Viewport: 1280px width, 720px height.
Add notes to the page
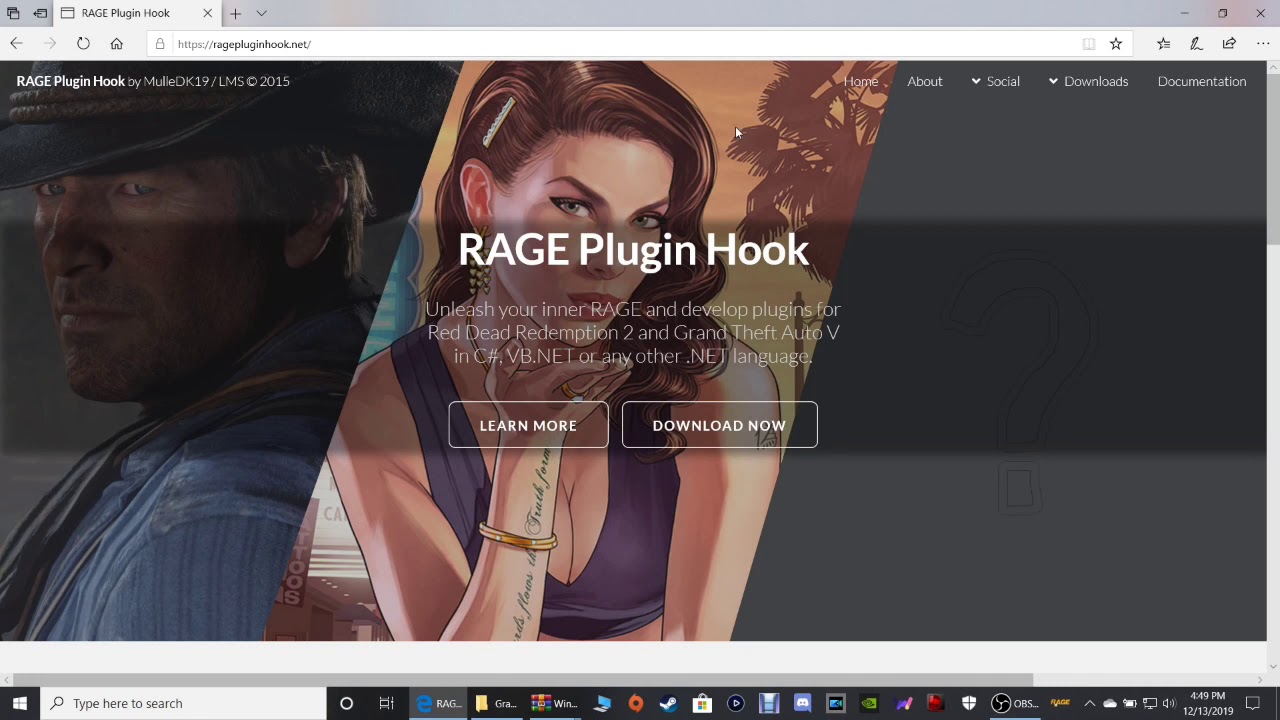click(1196, 44)
